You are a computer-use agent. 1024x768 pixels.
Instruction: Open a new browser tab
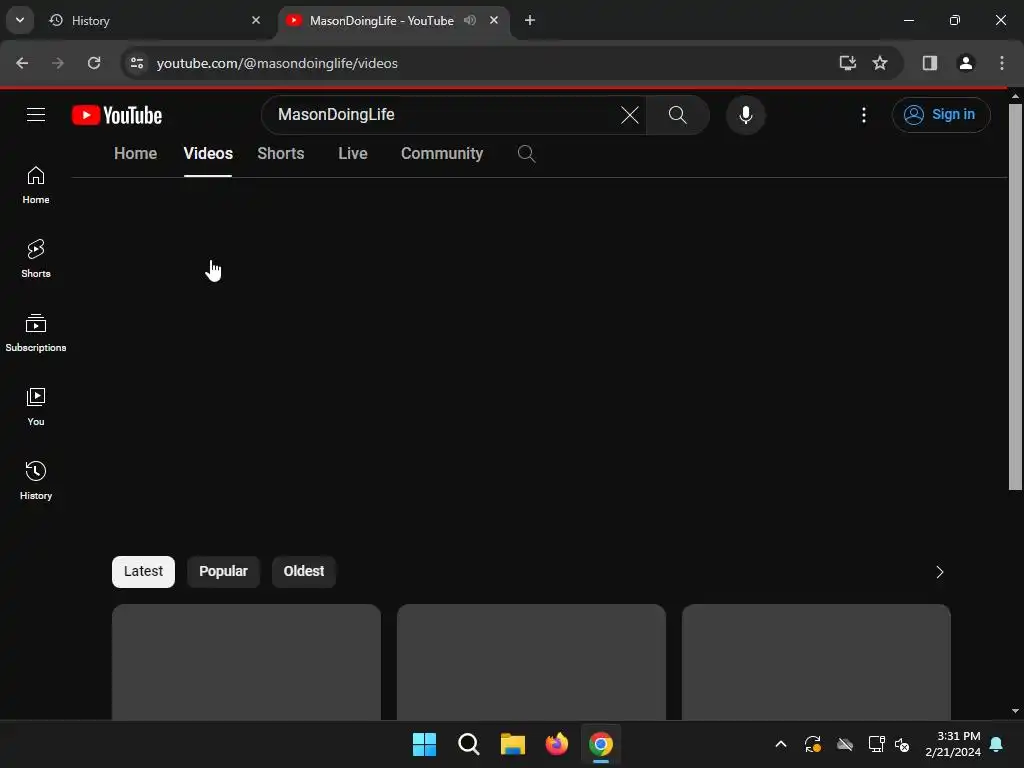pos(530,20)
